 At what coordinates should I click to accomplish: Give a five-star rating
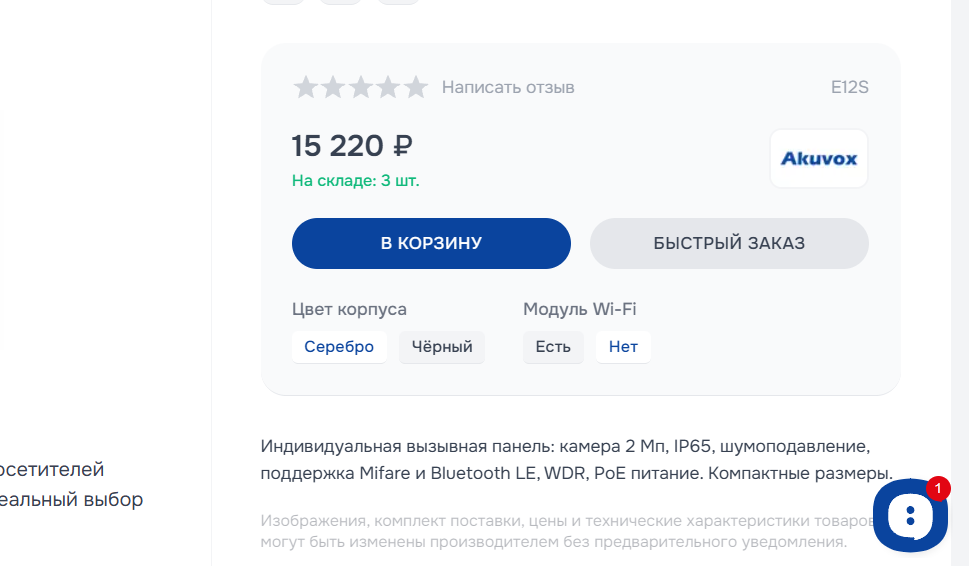click(416, 88)
